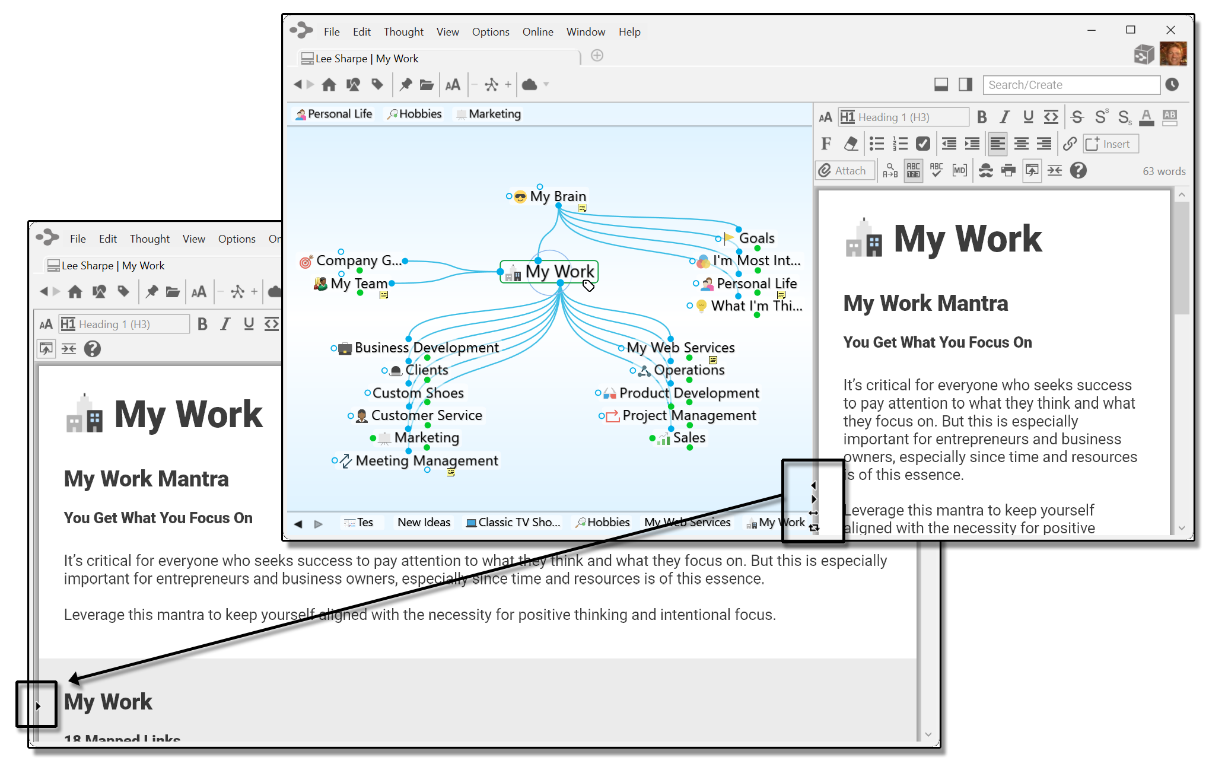The height and width of the screenshot is (770, 1209).
Task: Apply strikethrough formatting to text
Action: [1077, 117]
